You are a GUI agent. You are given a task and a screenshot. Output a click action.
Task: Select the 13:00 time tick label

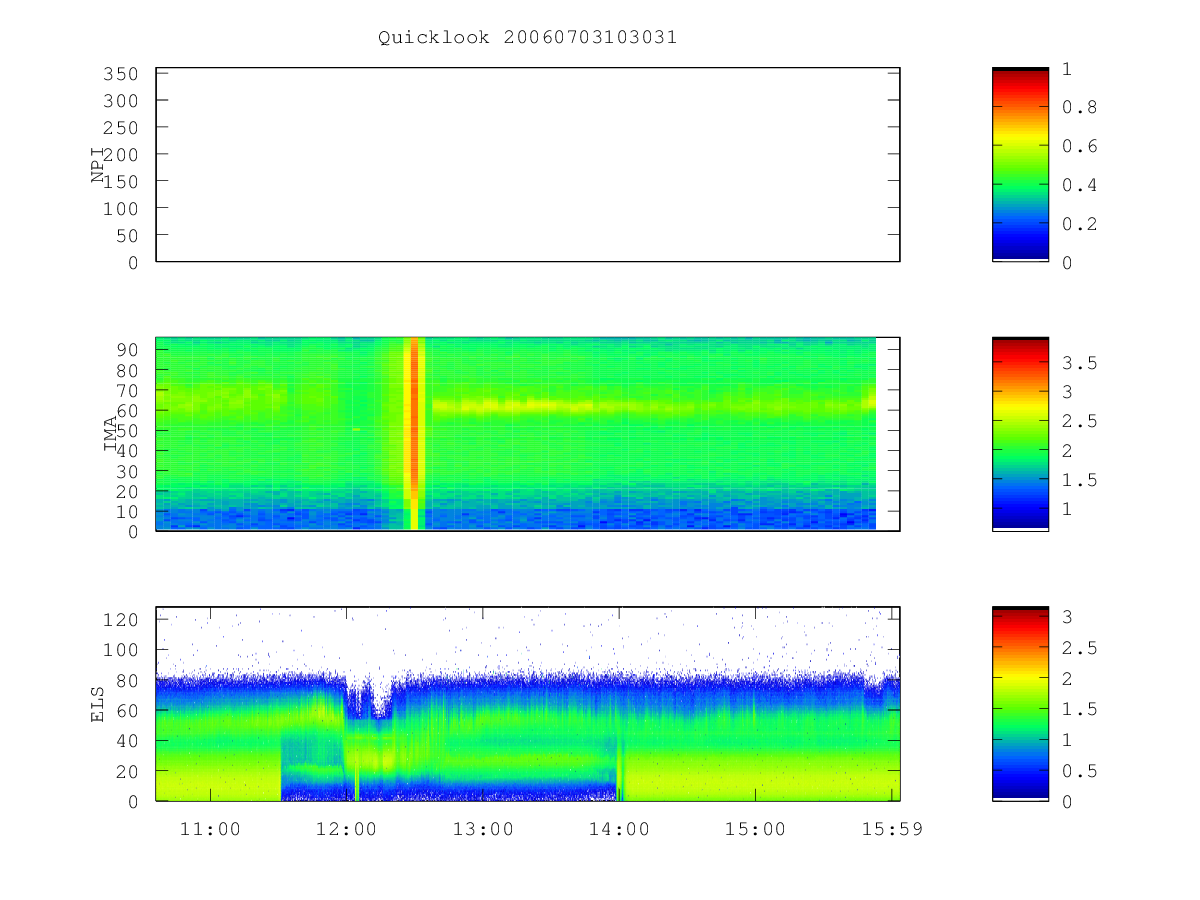click(482, 829)
